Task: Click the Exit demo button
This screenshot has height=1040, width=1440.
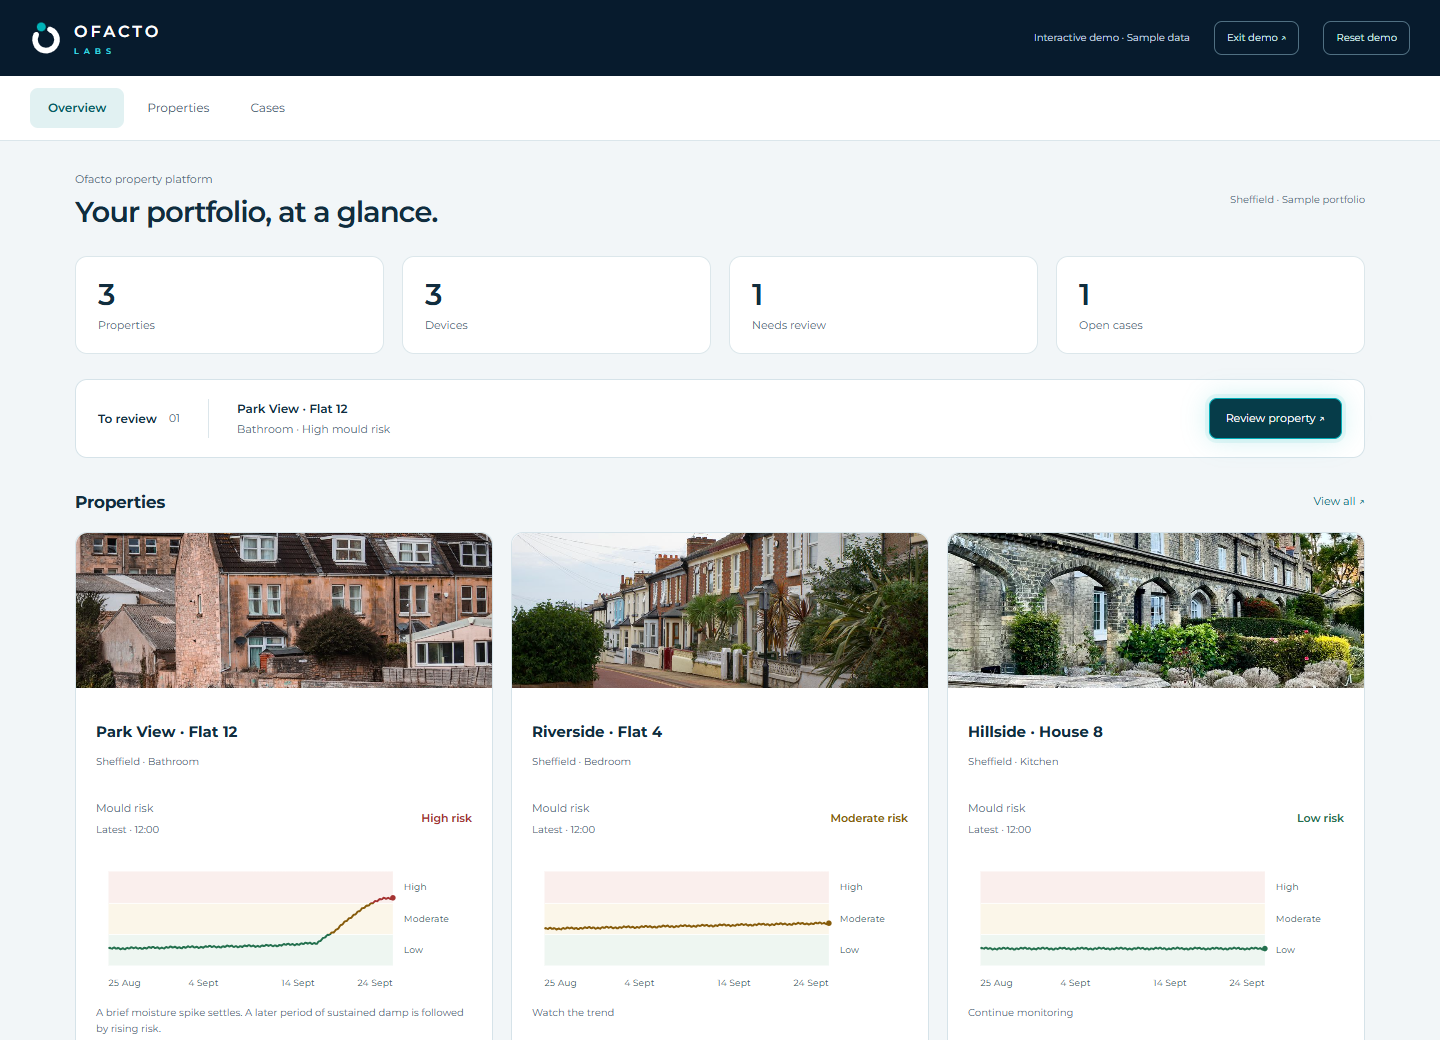Action: coord(1256,38)
